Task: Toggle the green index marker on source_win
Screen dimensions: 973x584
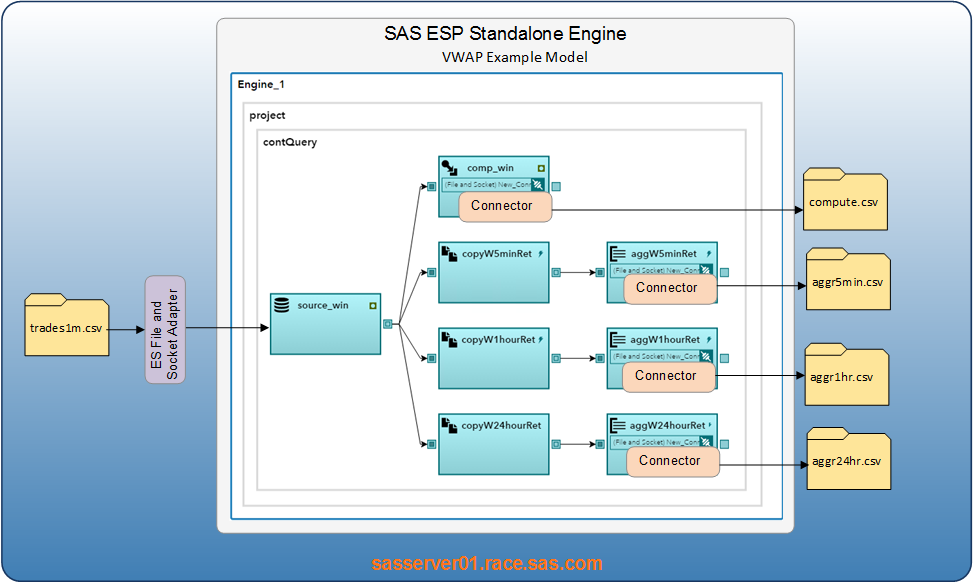Action: 373,305
